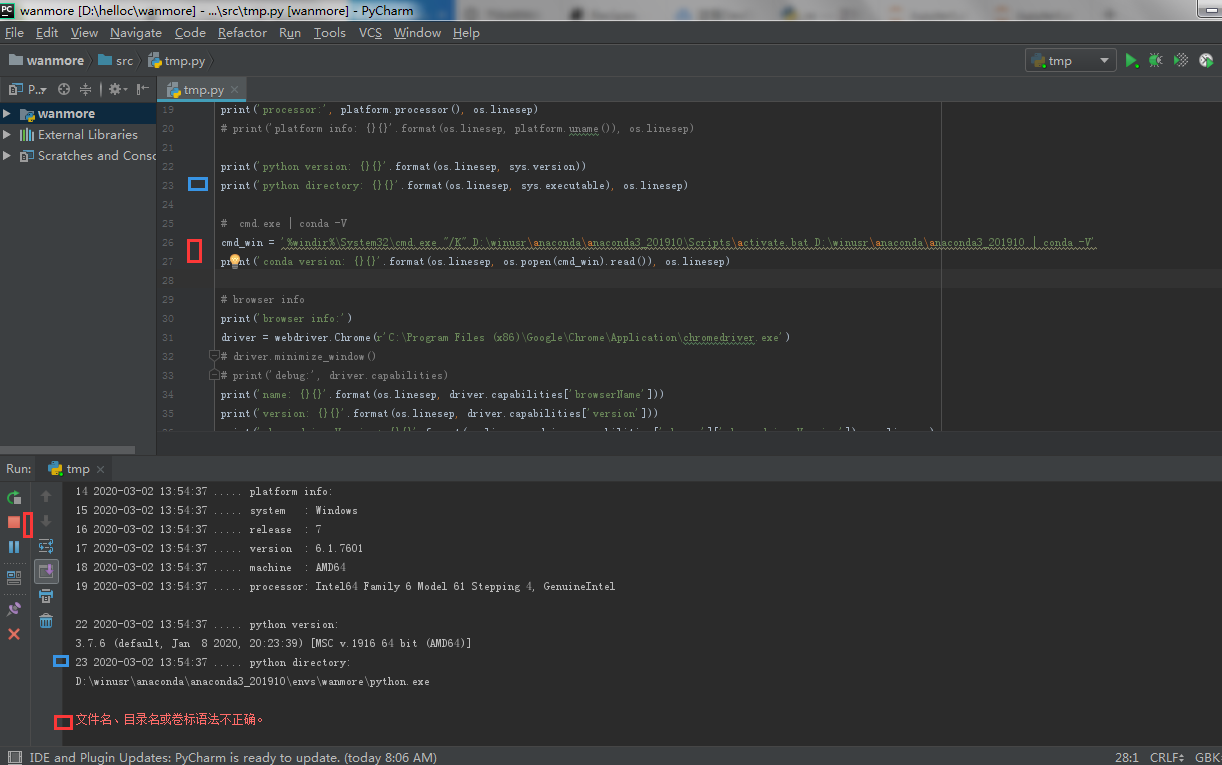
Task: Collapse the fold marker at line 33
Action: point(214,375)
